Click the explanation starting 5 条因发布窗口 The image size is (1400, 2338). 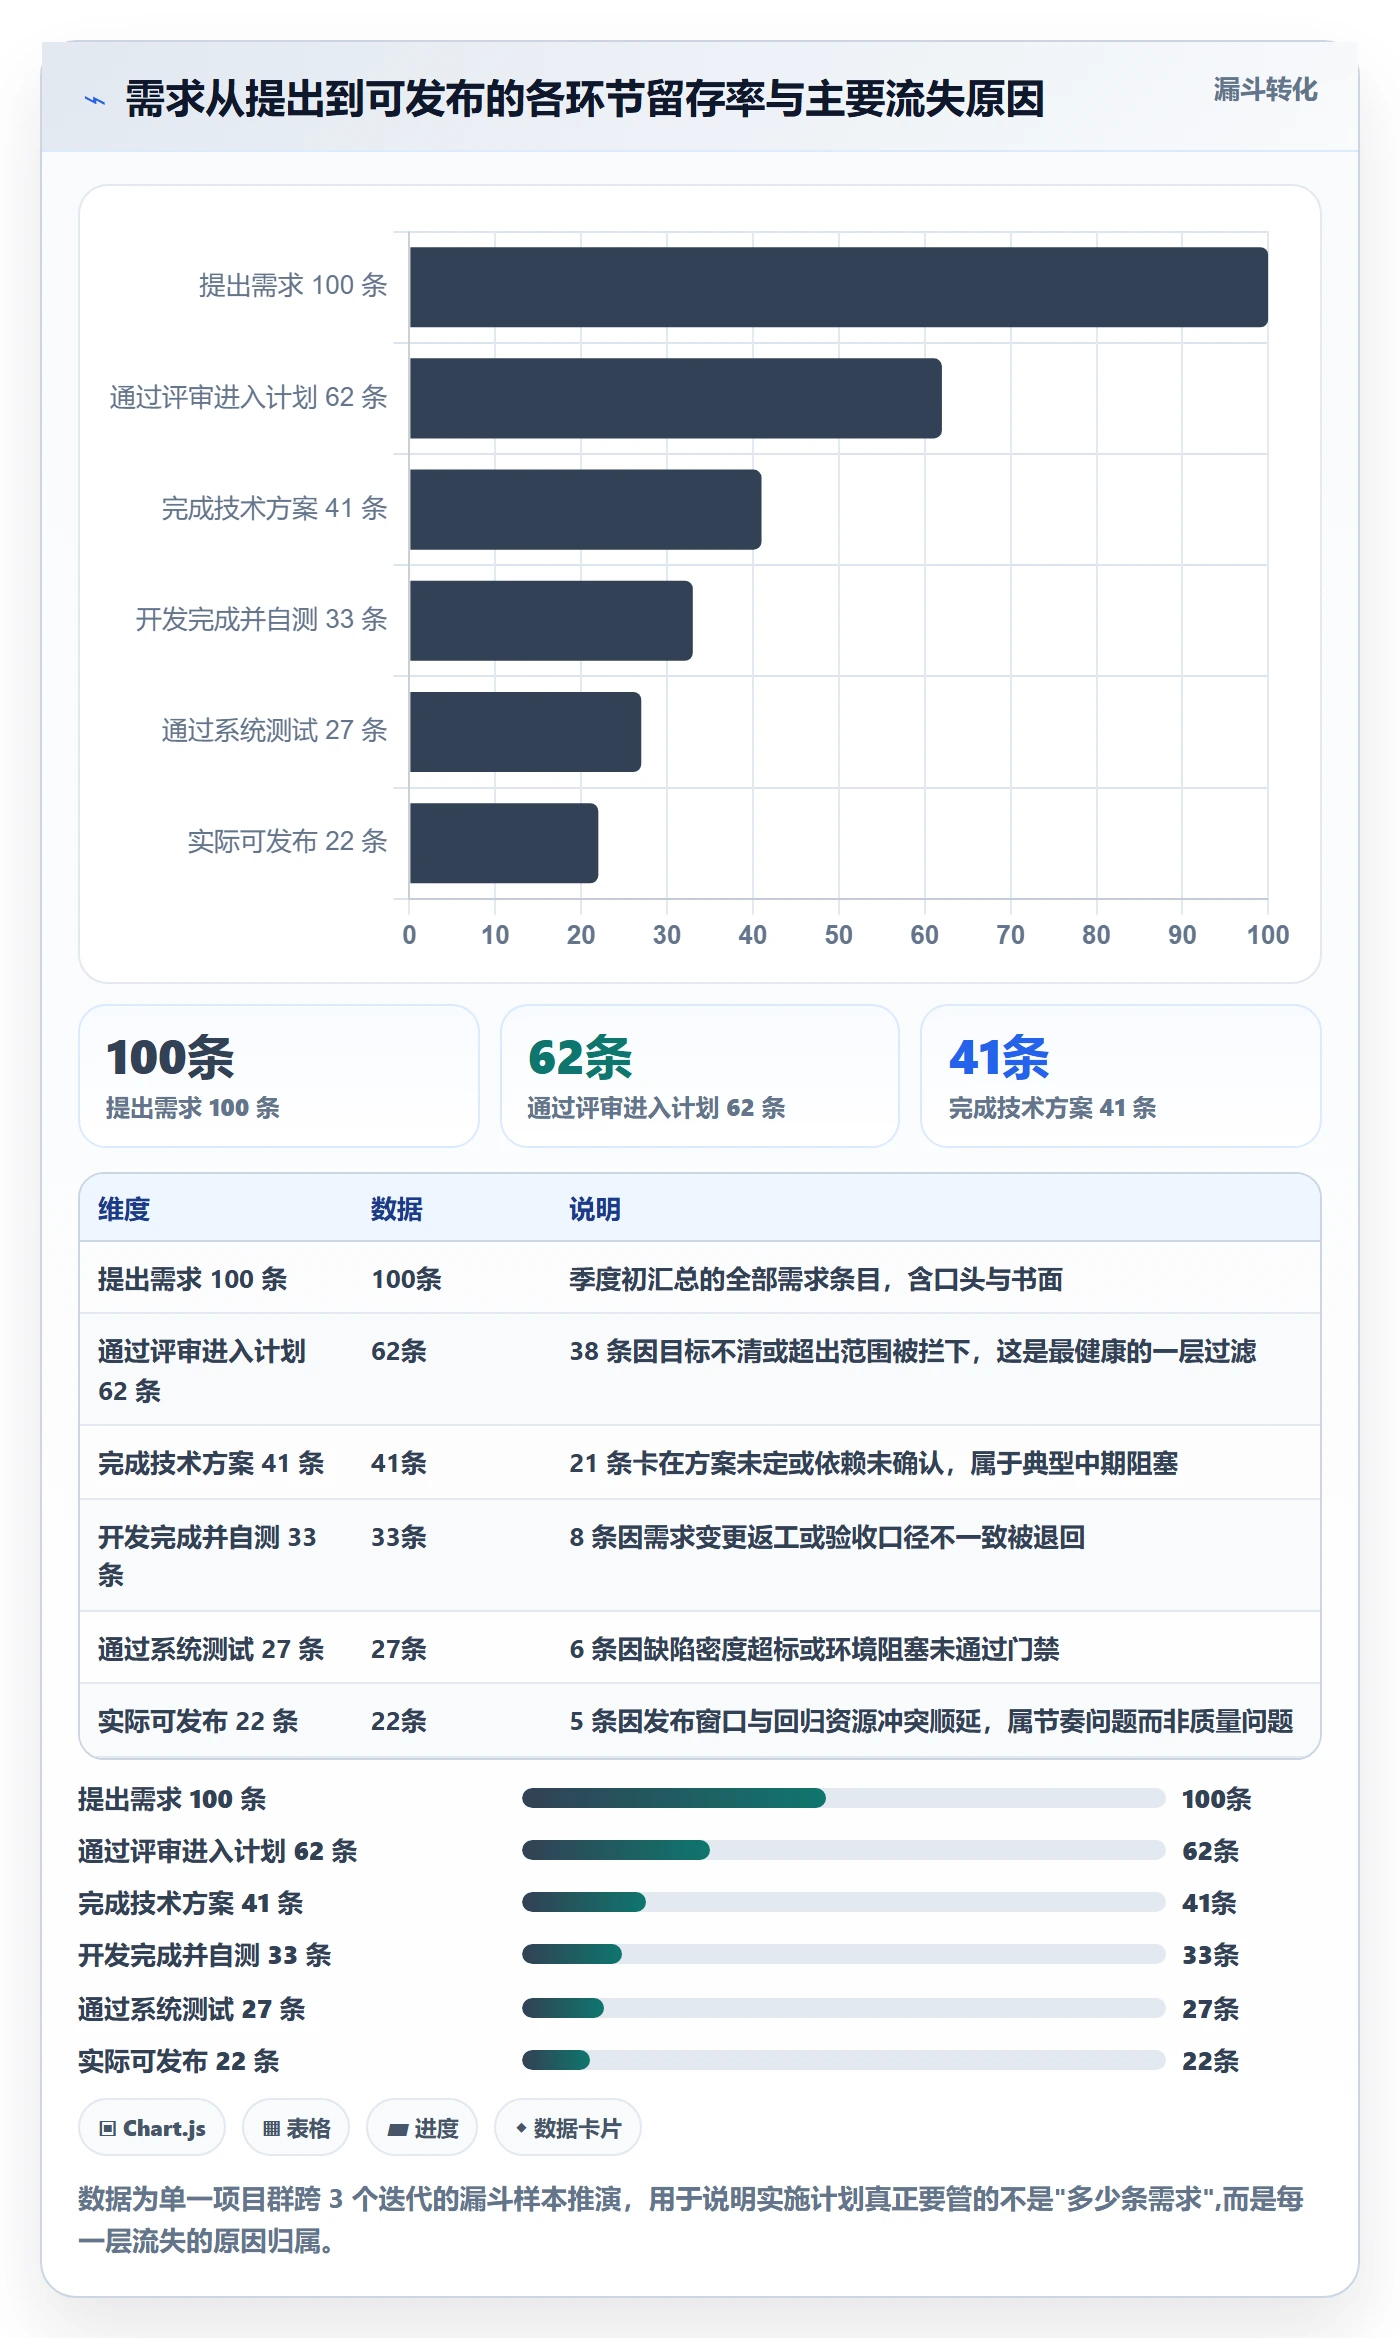(x=931, y=1721)
